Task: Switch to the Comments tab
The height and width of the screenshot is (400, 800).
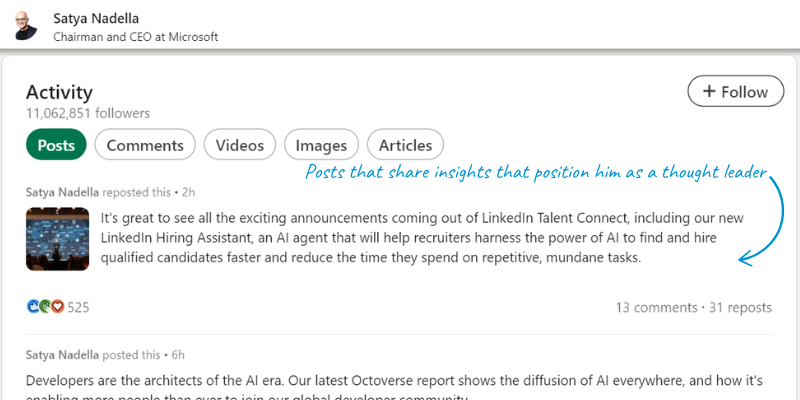Action: tap(145, 145)
